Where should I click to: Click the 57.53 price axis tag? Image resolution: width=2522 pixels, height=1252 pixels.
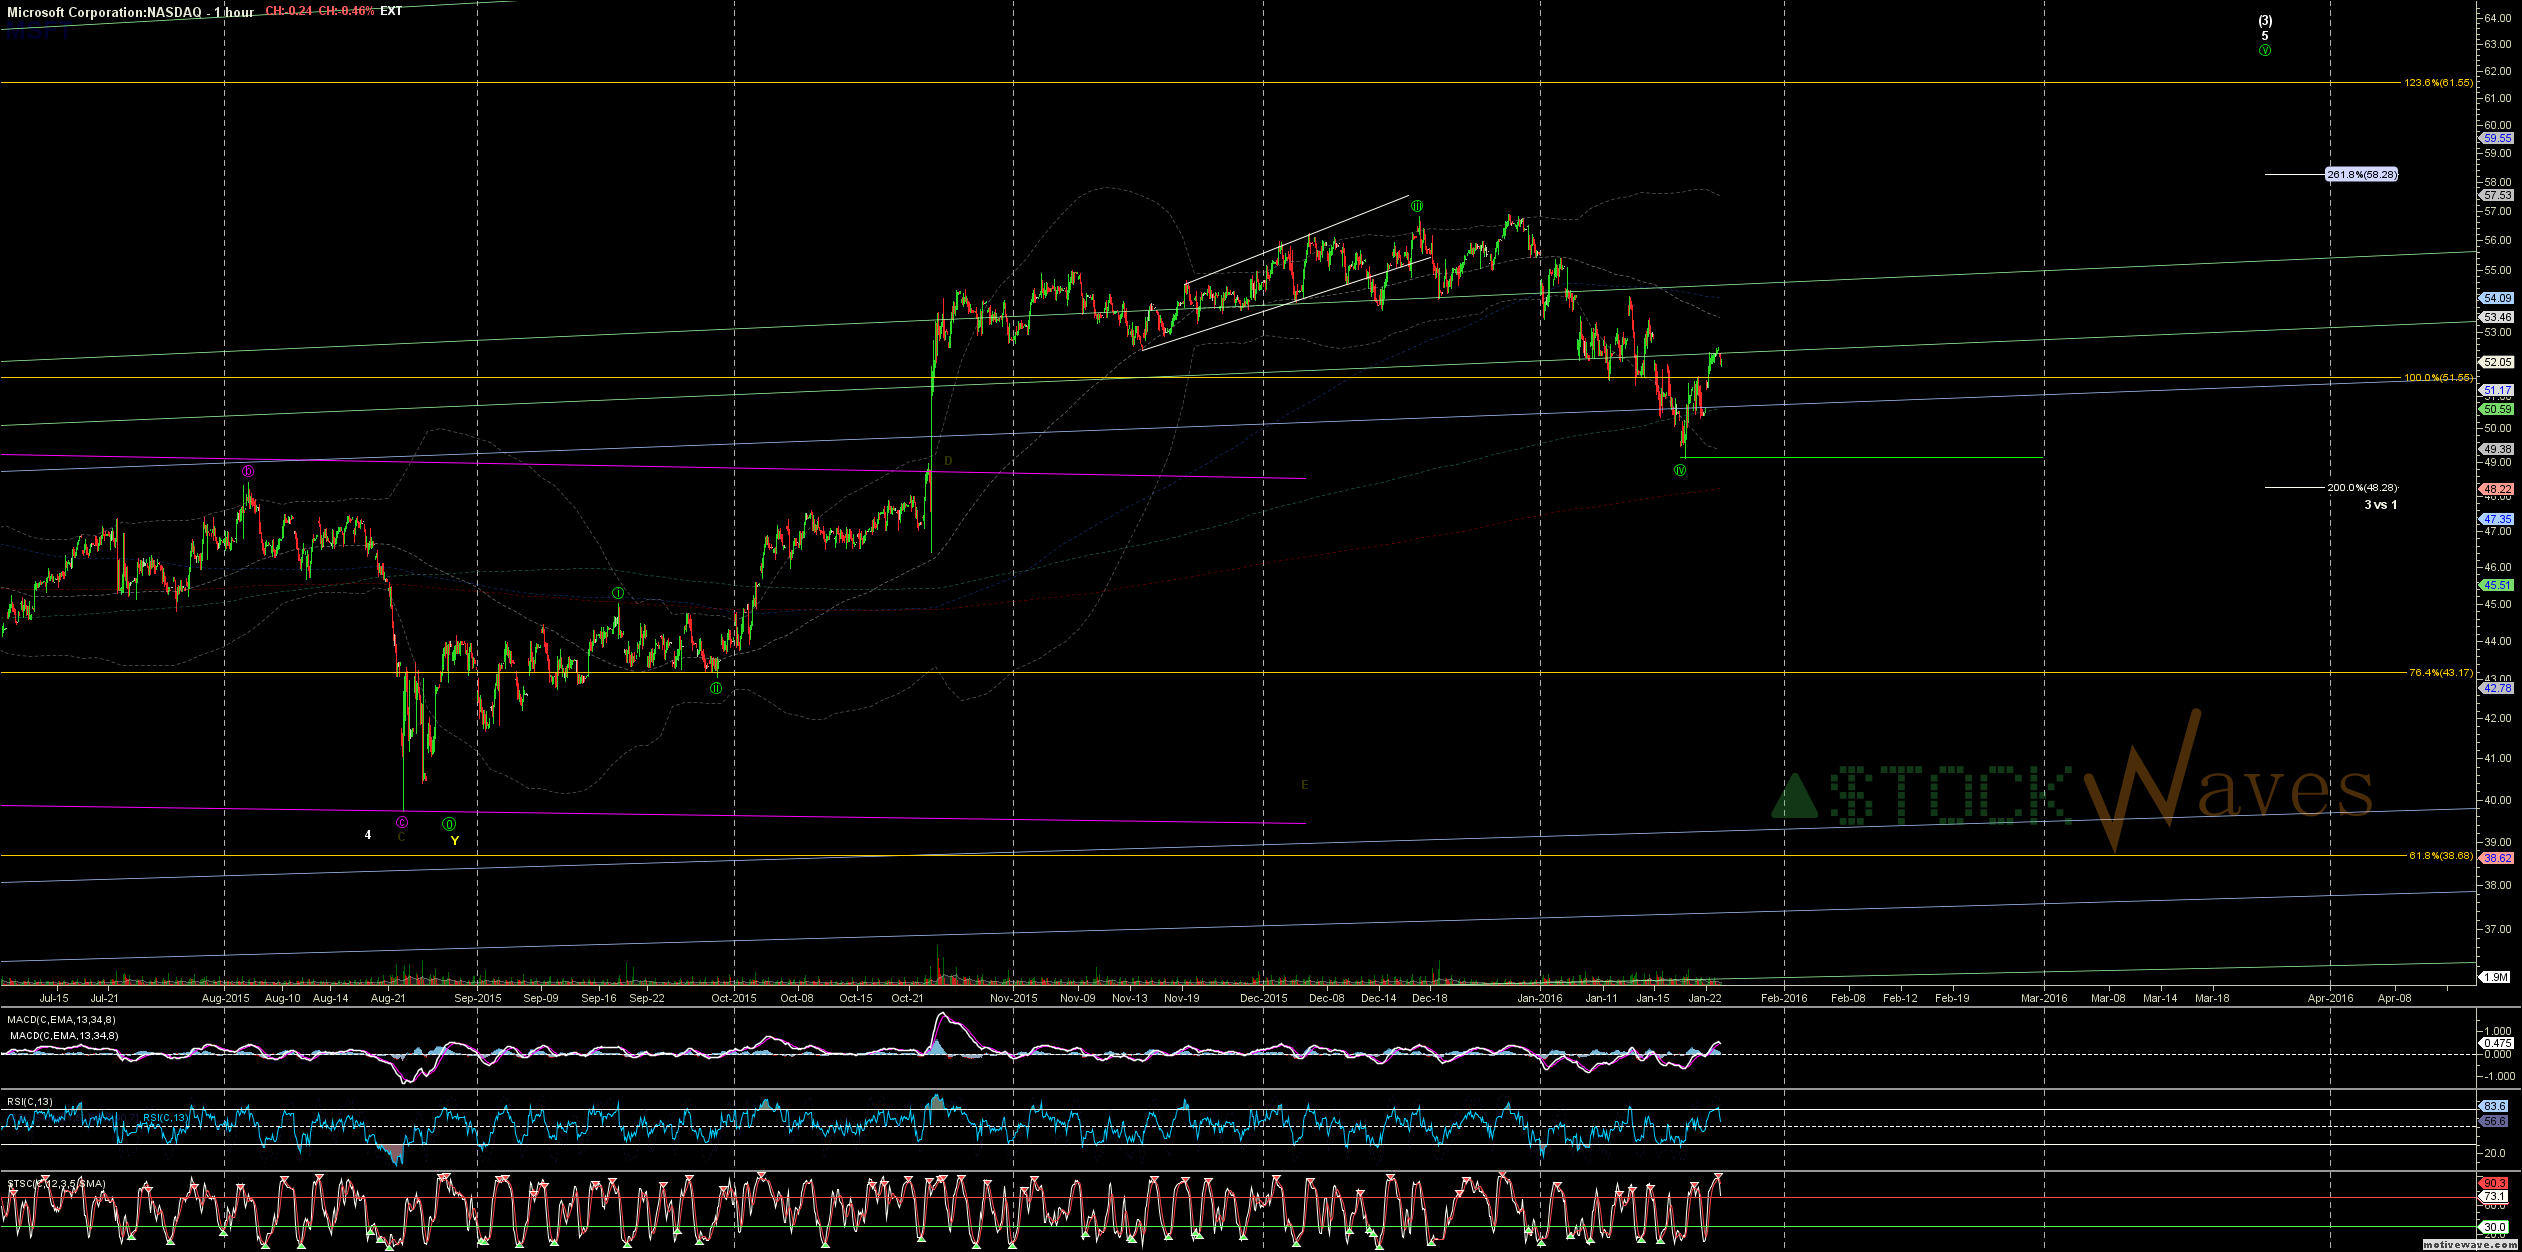pyautogui.click(x=2497, y=195)
